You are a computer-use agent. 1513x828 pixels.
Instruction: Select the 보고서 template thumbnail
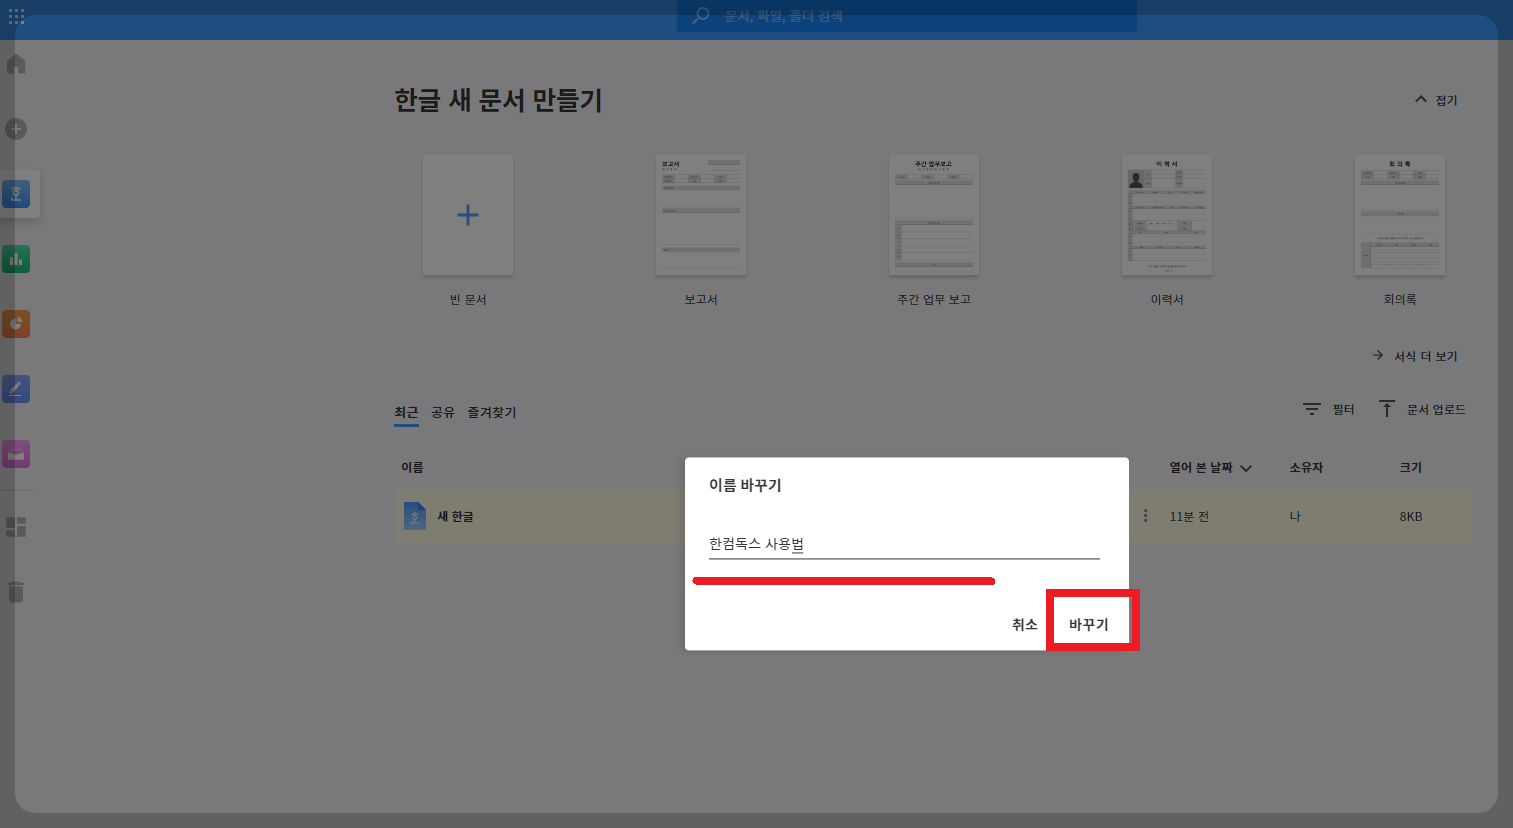click(x=701, y=215)
